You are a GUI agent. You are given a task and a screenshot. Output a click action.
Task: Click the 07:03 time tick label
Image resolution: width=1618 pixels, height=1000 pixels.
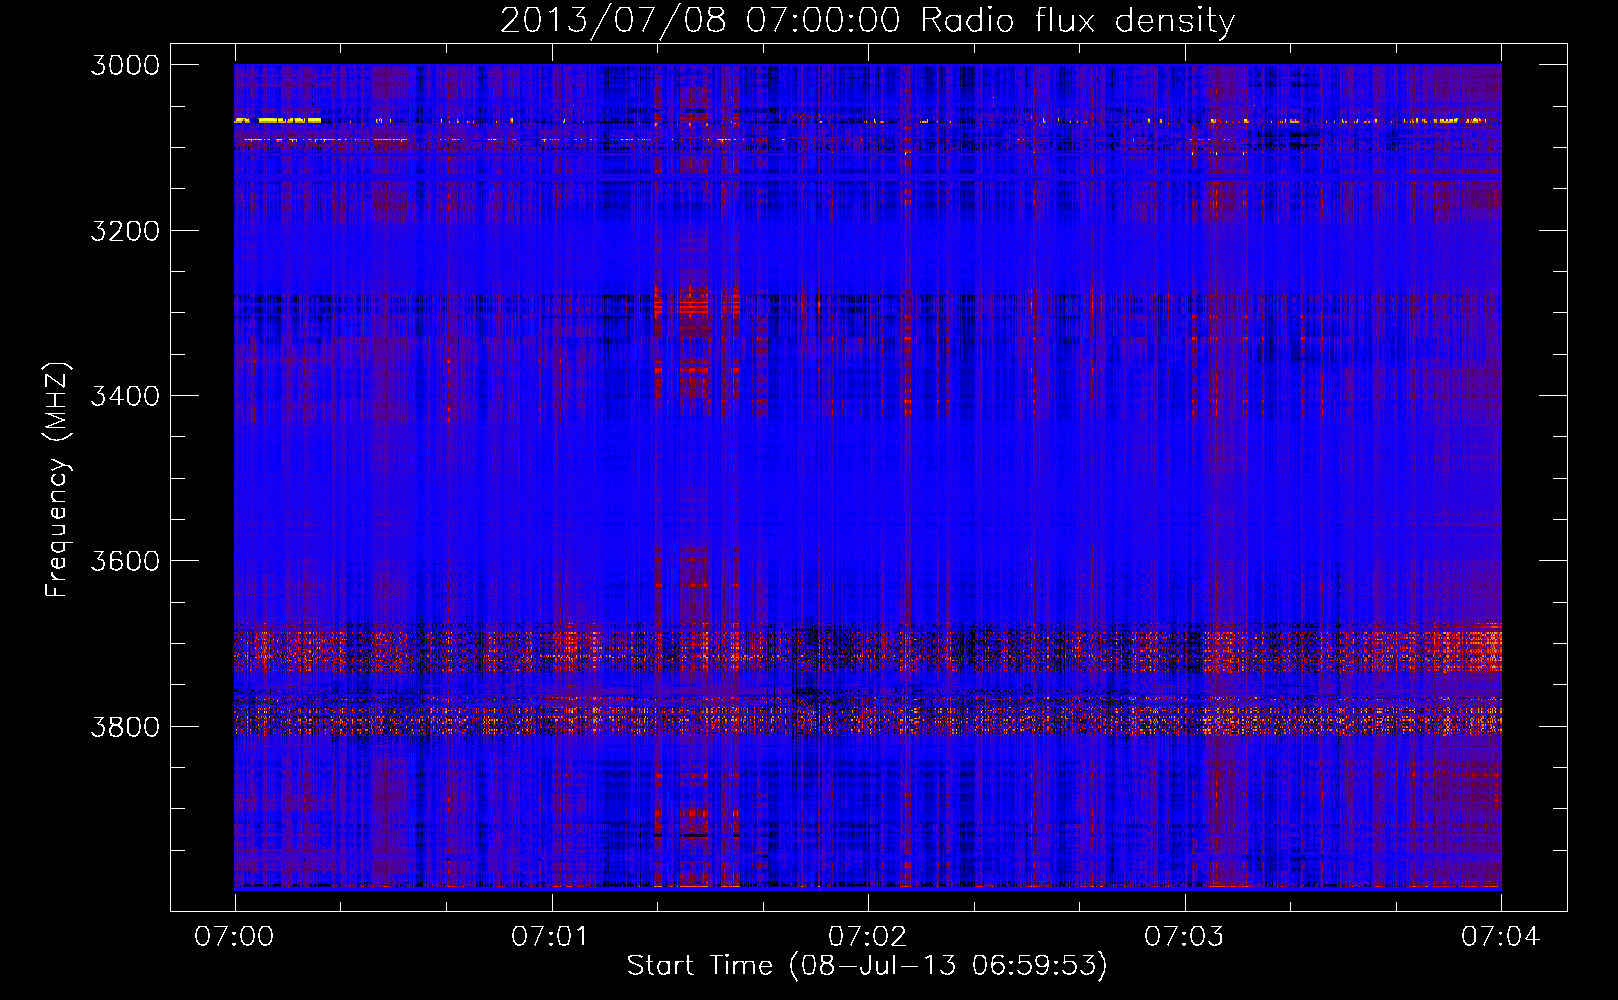tap(1184, 936)
